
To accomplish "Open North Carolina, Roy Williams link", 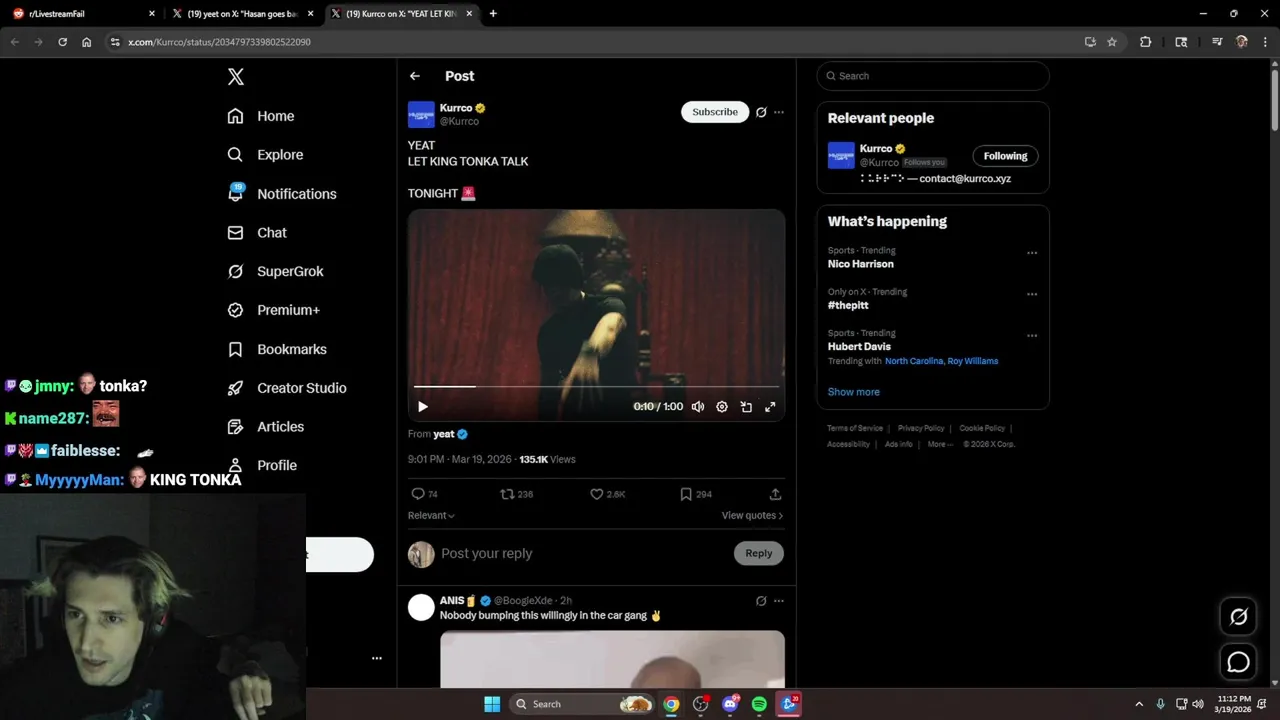I will point(941,361).
